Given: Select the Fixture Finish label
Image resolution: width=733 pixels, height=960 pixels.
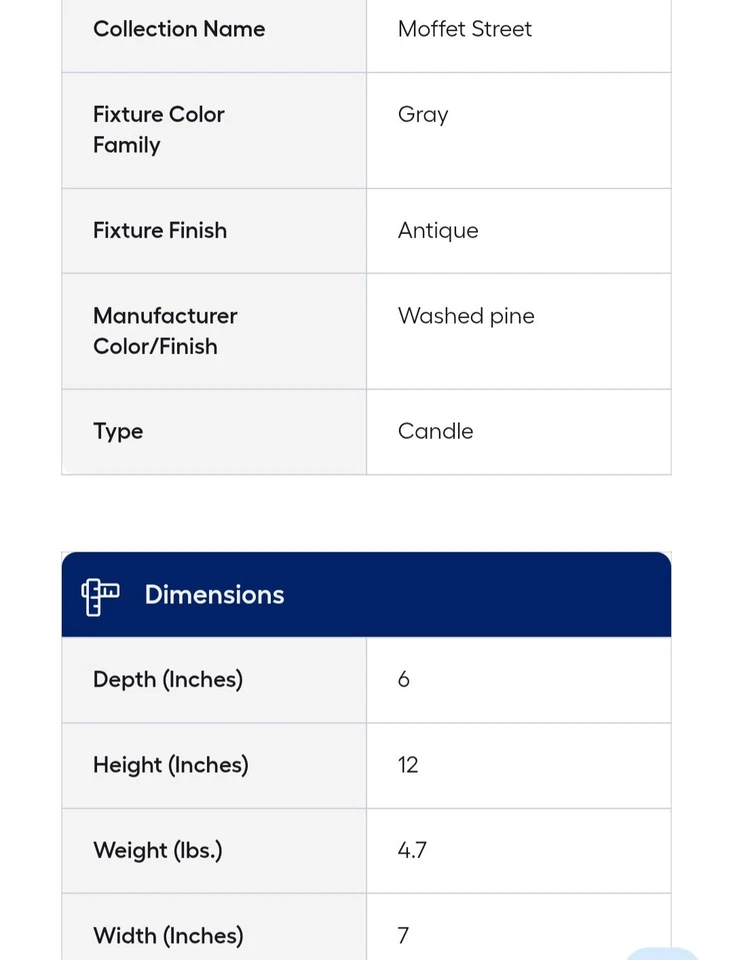Looking at the screenshot, I should pyautogui.click(x=160, y=231).
